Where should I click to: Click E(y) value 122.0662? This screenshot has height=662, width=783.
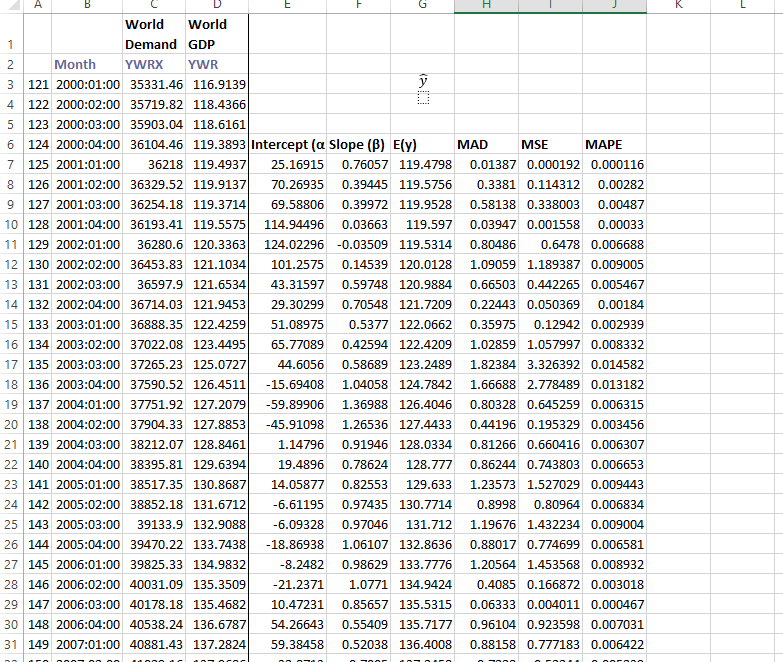422,325
